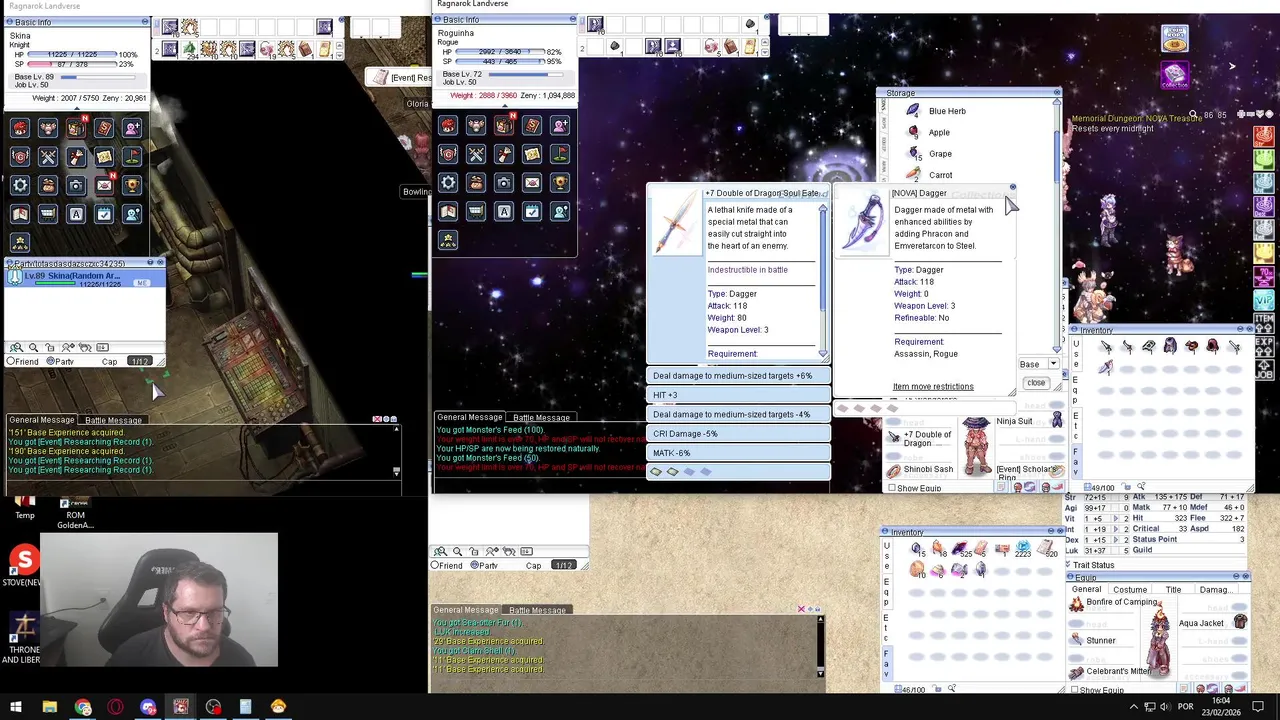Click Skina's camera screenshot icon
The width and height of the screenshot is (1280, 720).
pyautogui.click(x=76, y=185)
